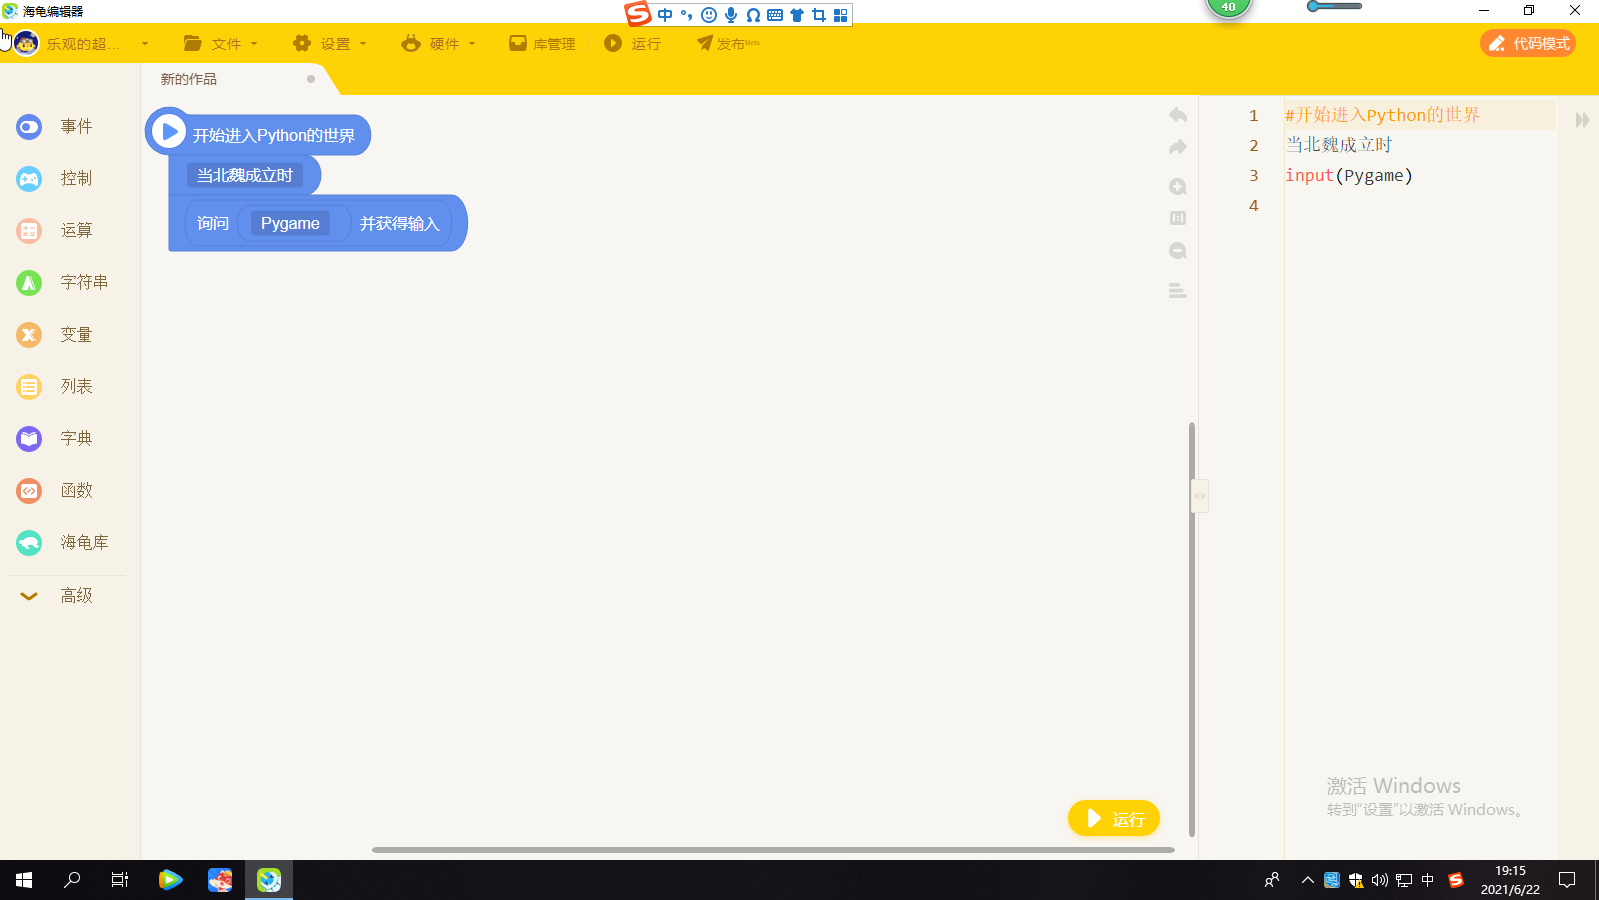
Task: Open the volume control in tray
Action: click(1380, 880)
